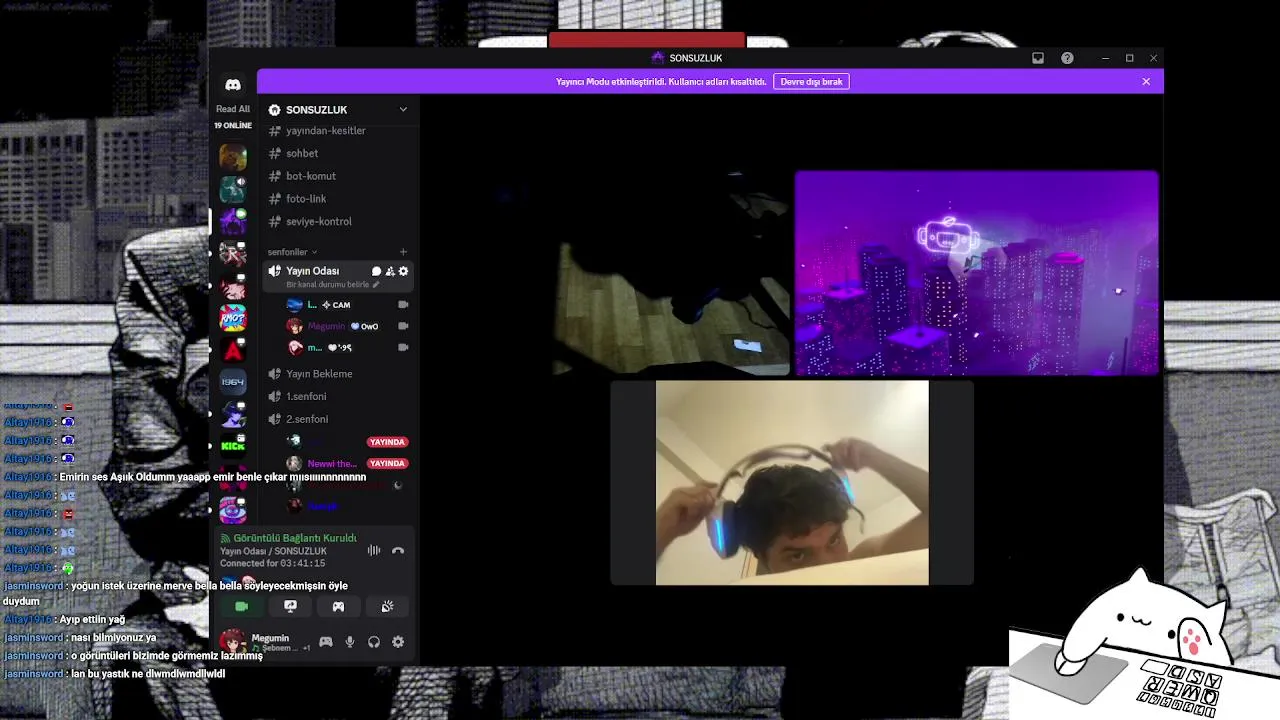
Task: Dismiss the Streamer Mode purple banner
Action: [1146, 82]
